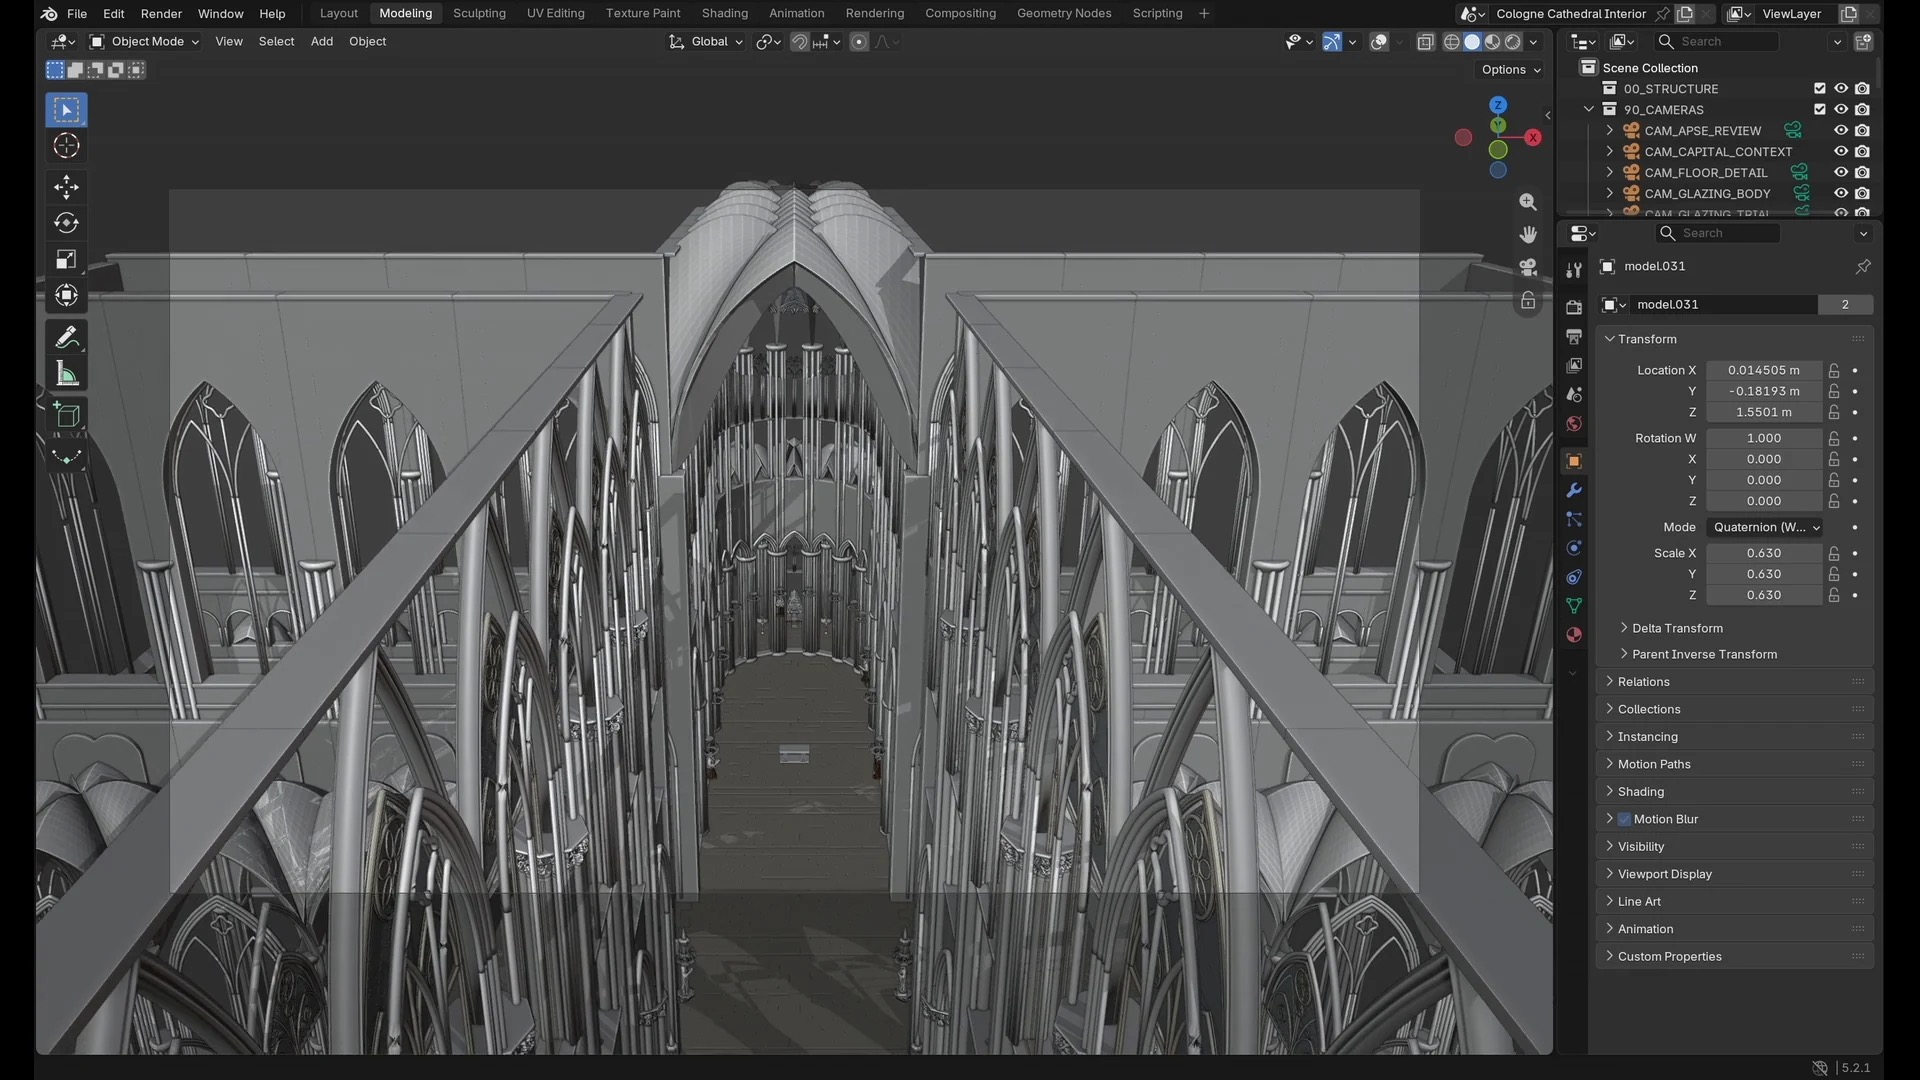Disable rendering for CAM_FLOOR_DETAIL
Image resolution: width=1920 pixels, height=1080 pixels.
[x=1862, y=173]
